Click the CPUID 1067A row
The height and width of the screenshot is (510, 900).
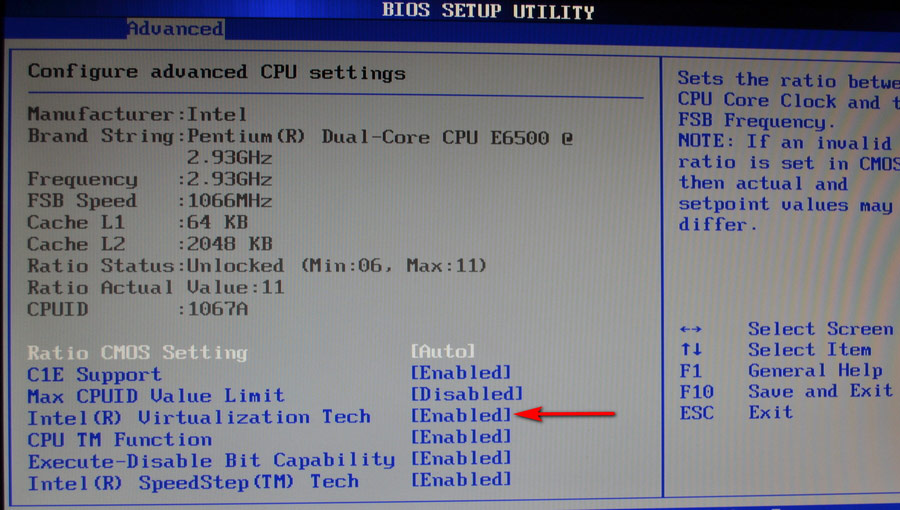(x=137, y=309)
